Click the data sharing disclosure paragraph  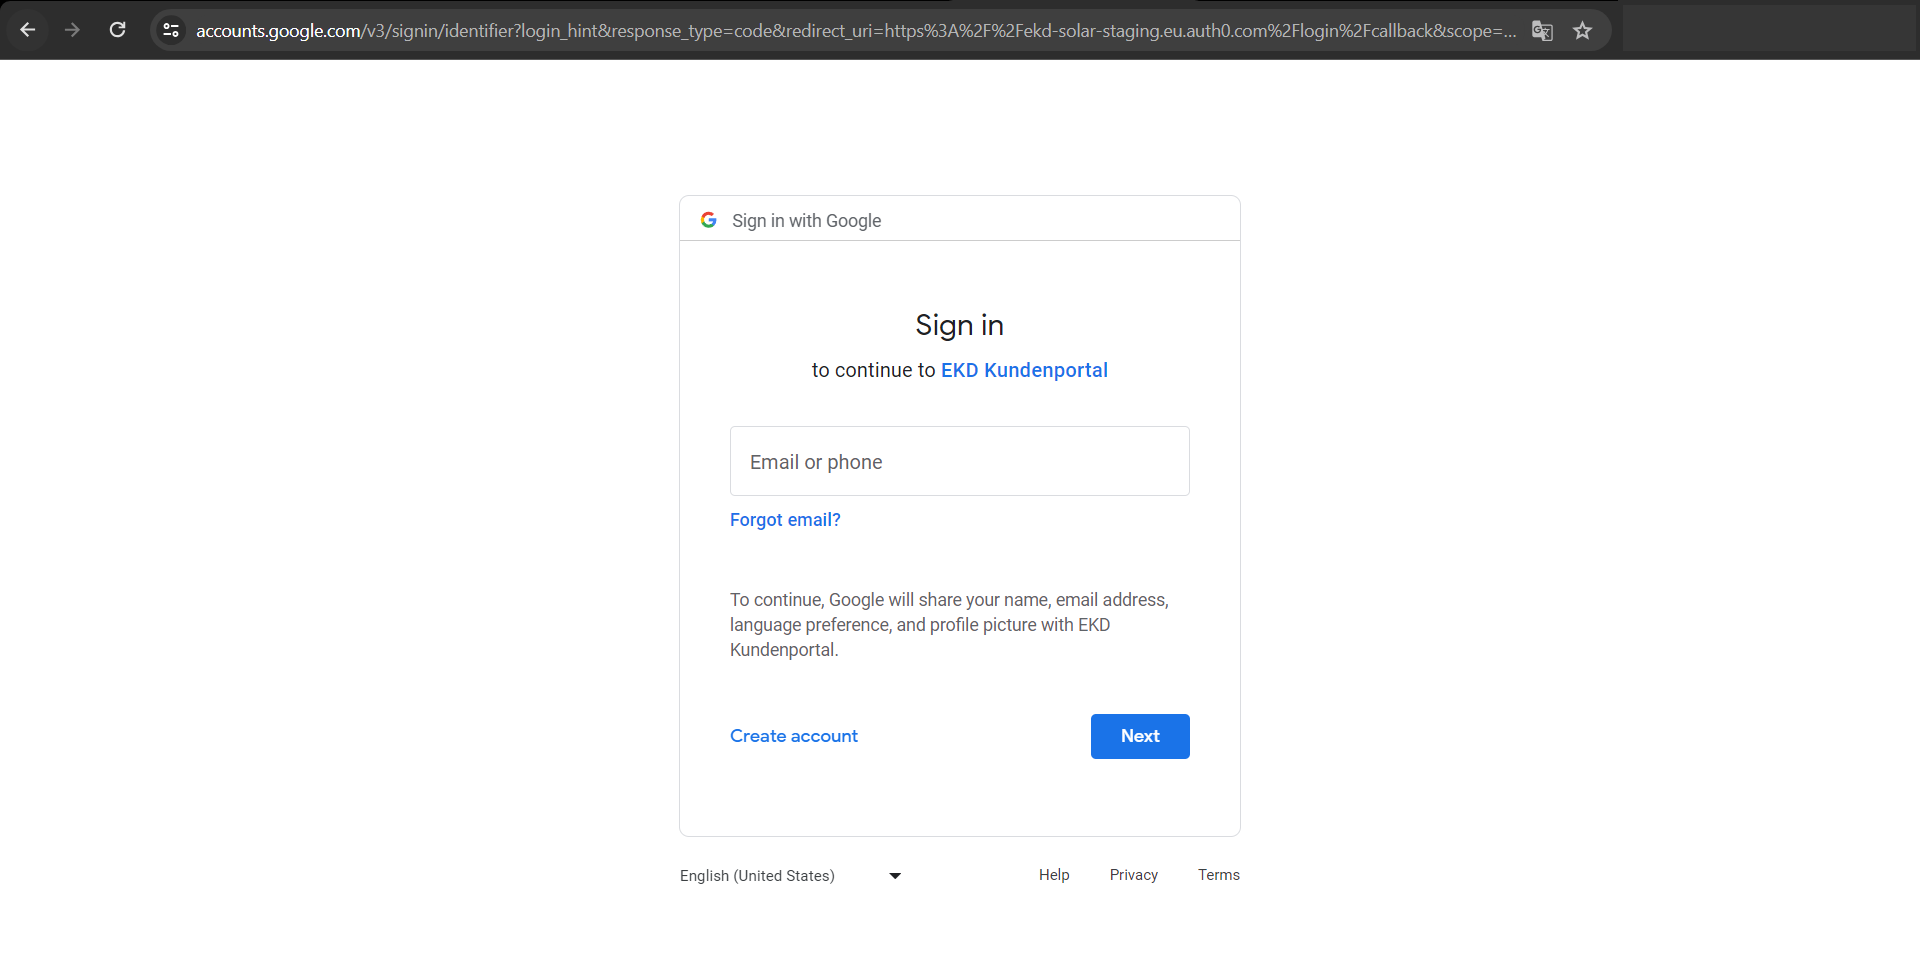(949, 625)
